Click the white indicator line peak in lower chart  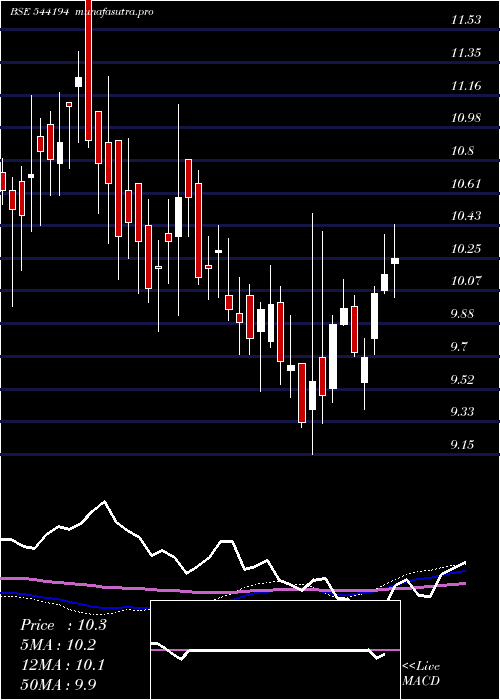pos(104,501)
